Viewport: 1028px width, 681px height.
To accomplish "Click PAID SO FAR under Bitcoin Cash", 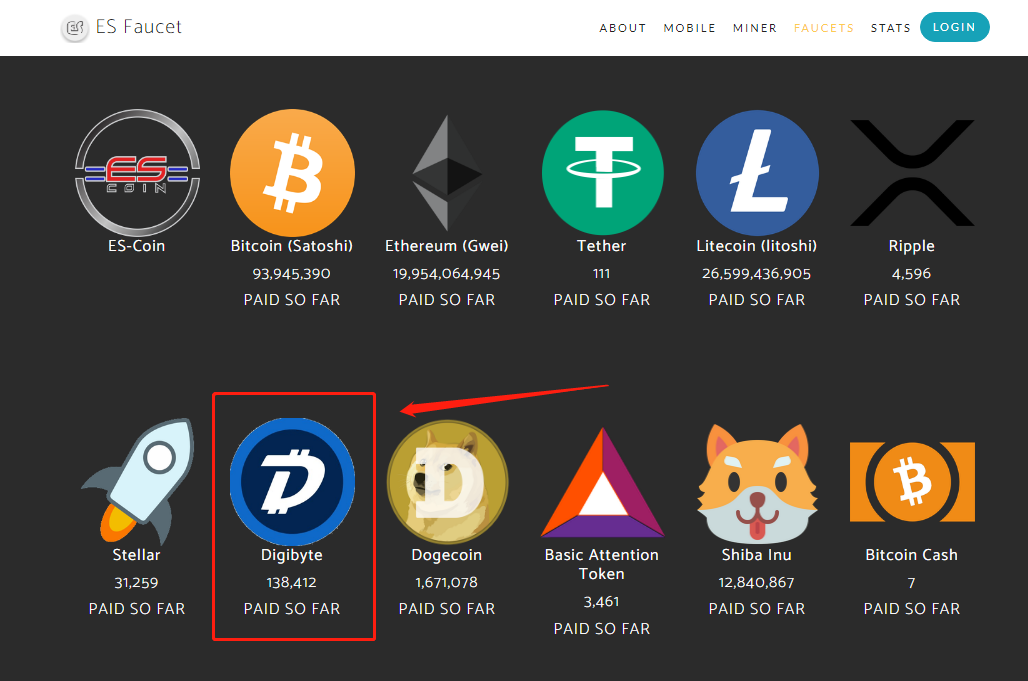I will tap(911, 609).
